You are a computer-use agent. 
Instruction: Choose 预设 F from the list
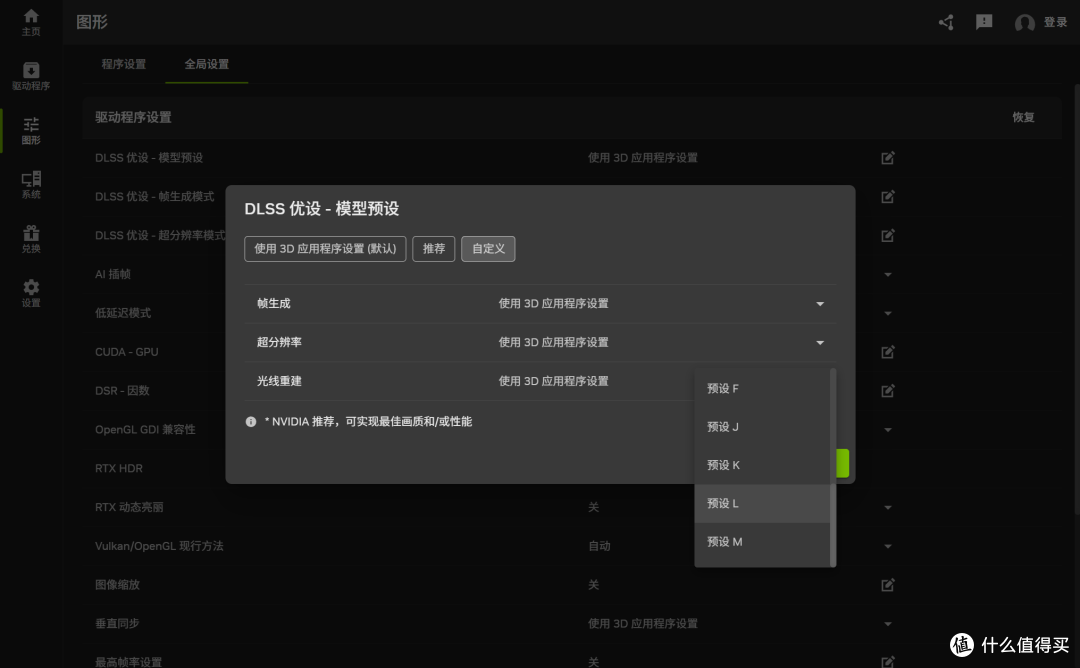tap(762, 388)
